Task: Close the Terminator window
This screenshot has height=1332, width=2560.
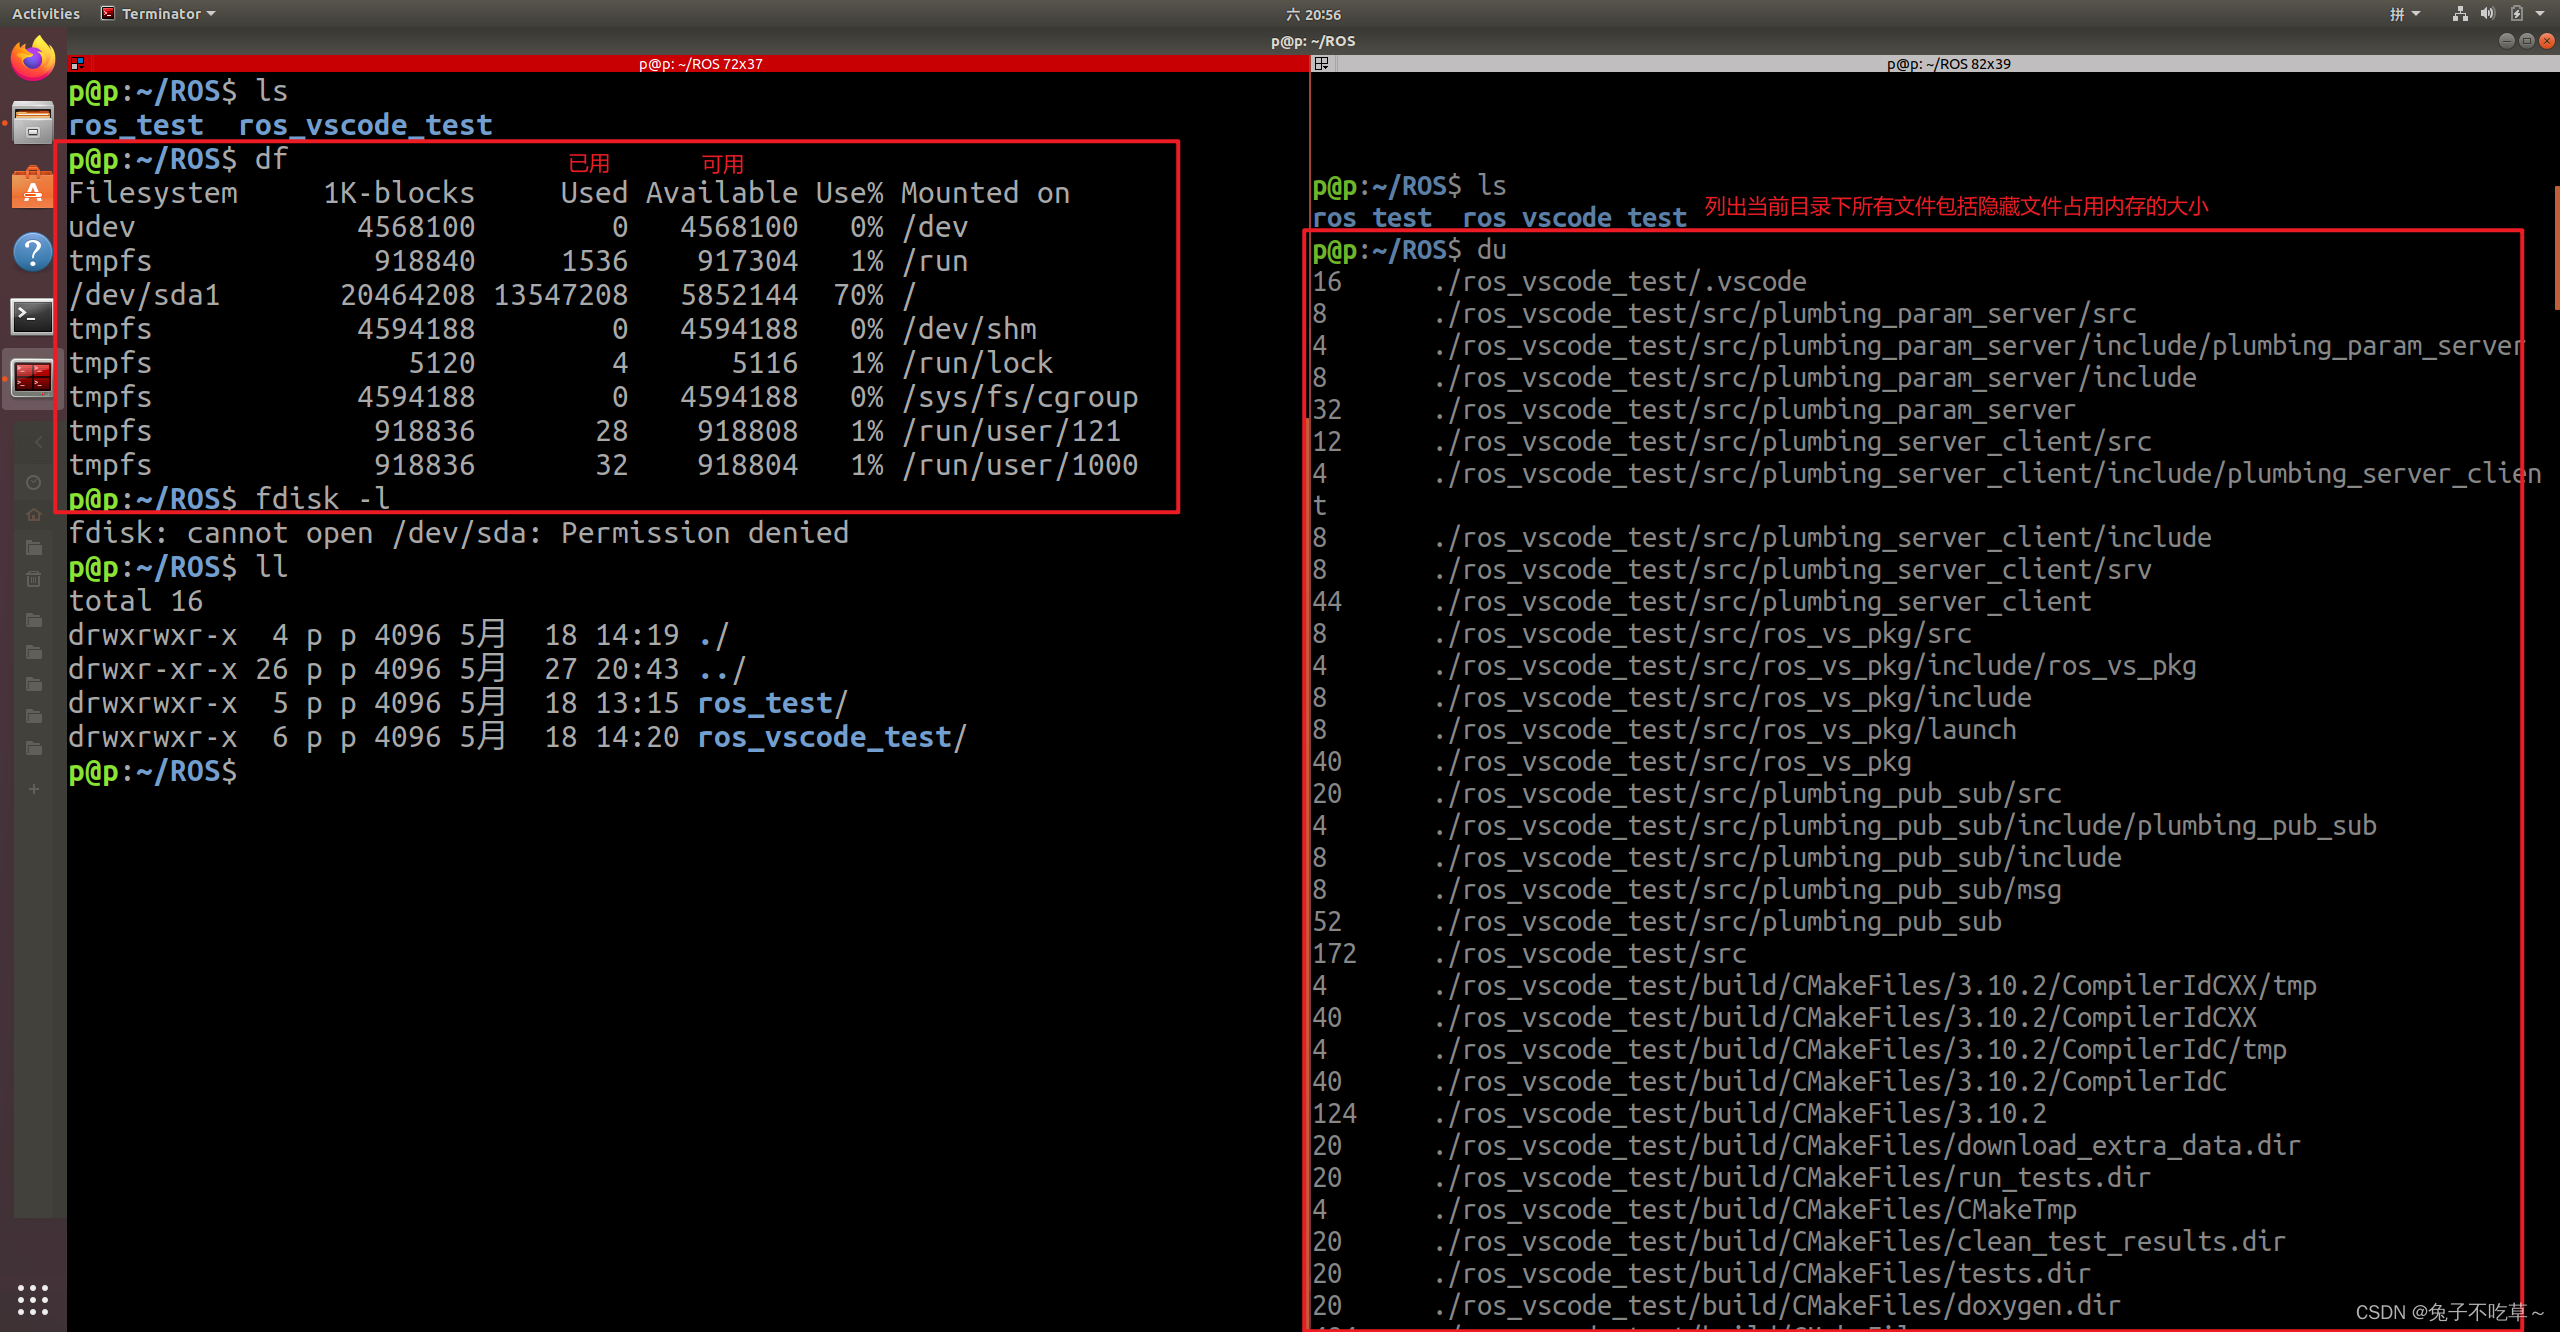Action: point(2547,41)
